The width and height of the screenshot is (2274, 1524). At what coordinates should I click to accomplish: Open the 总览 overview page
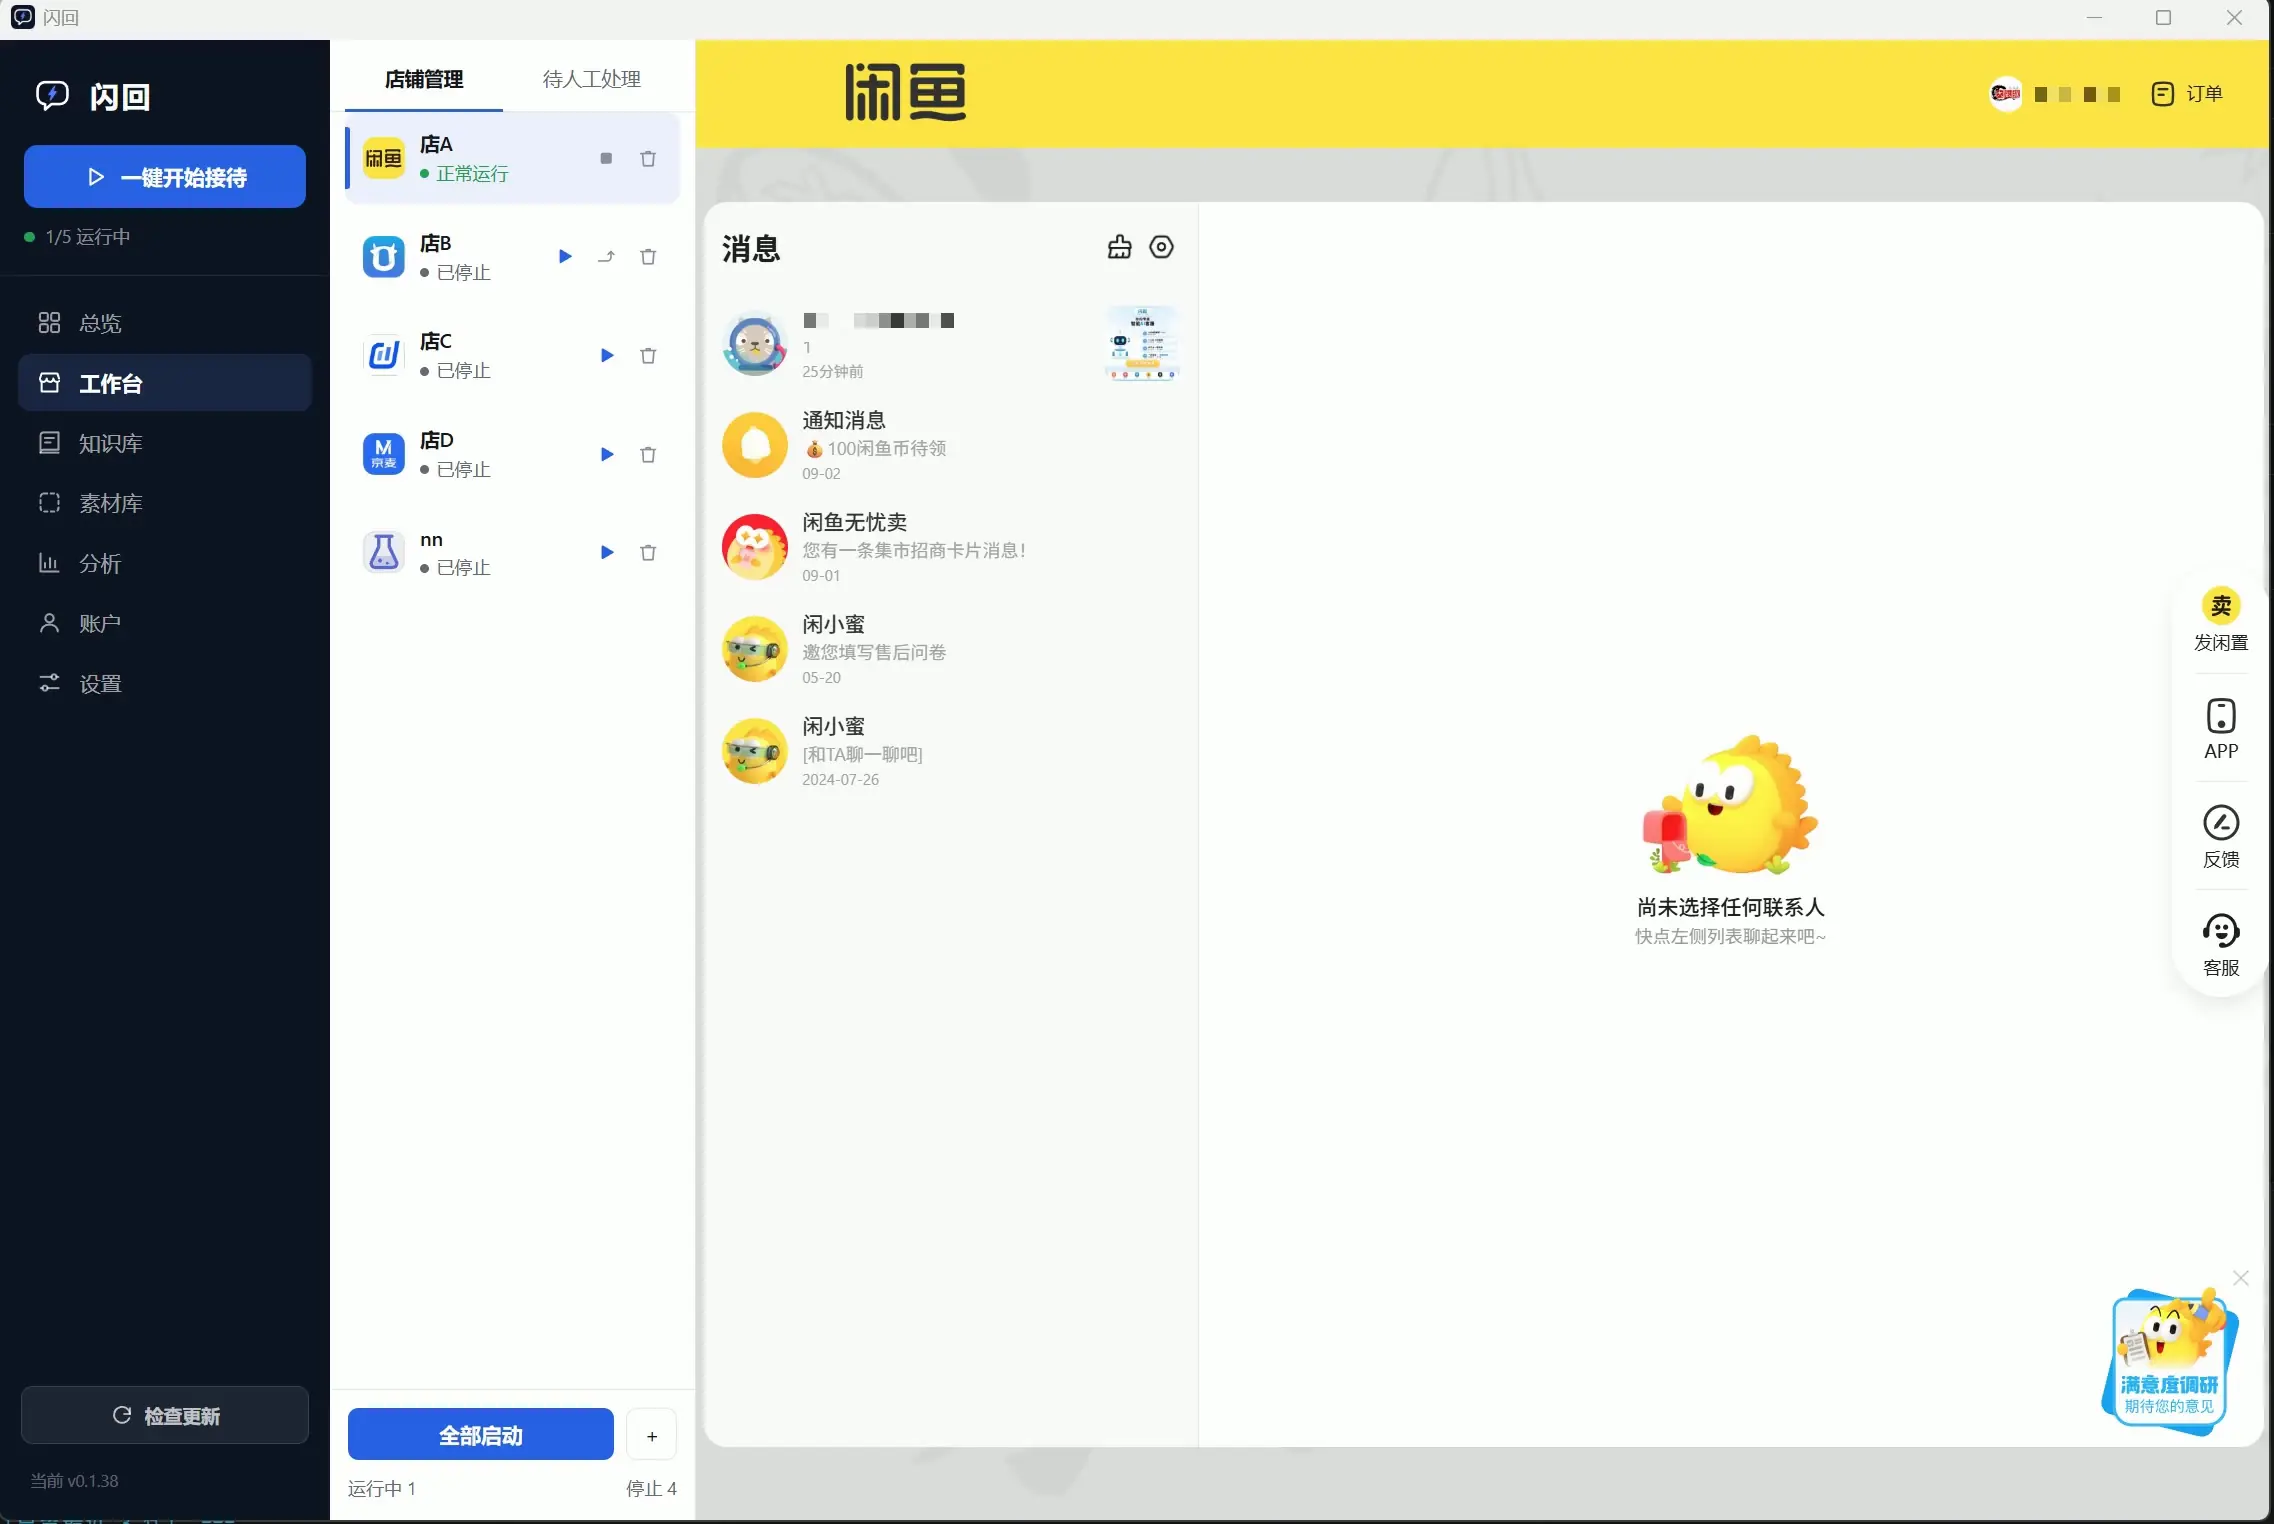(x=165, y=323)
